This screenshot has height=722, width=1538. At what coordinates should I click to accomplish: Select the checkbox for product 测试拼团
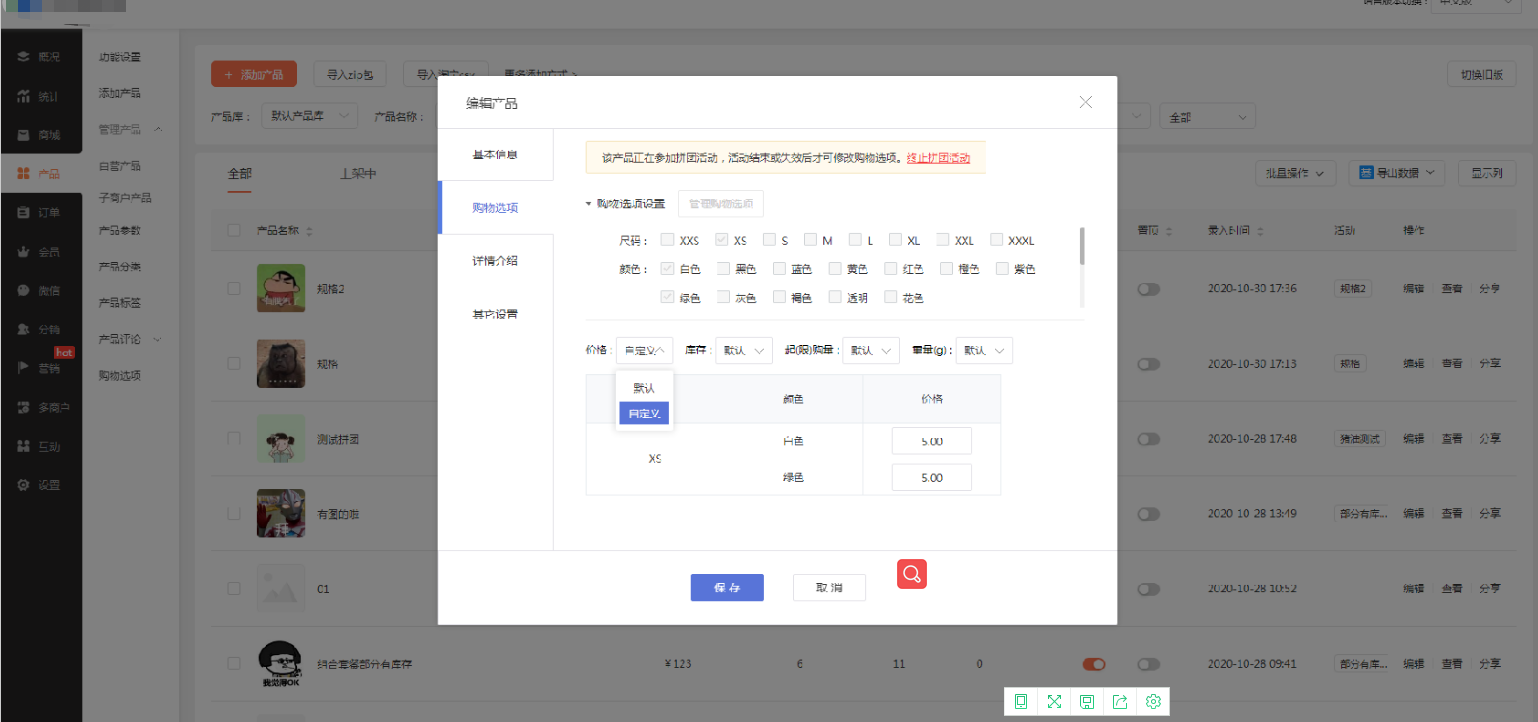coord(233,439)
